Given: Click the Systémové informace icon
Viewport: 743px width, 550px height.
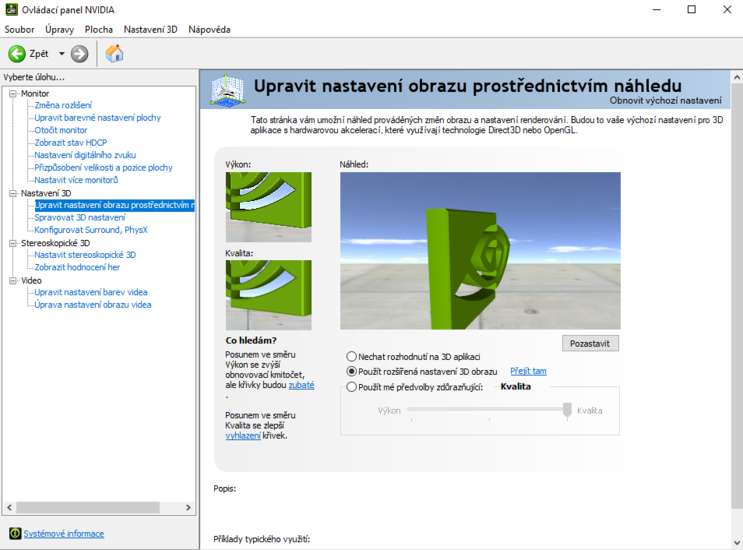Looking at the screenshot, I should pos(15,533).
